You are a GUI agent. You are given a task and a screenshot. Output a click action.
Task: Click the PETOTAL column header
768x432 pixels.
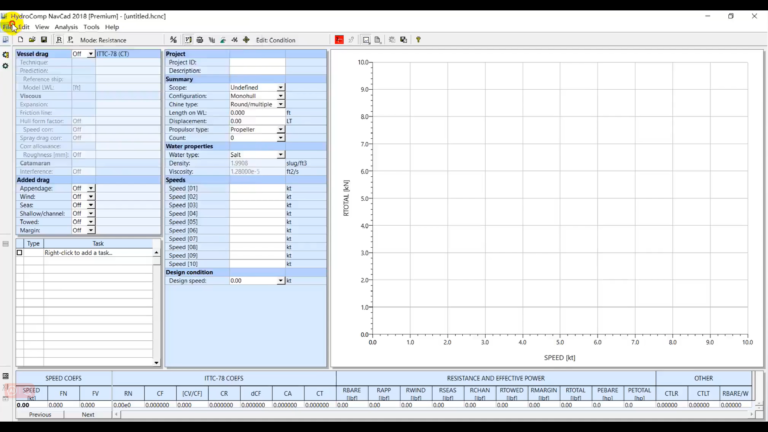639,393
